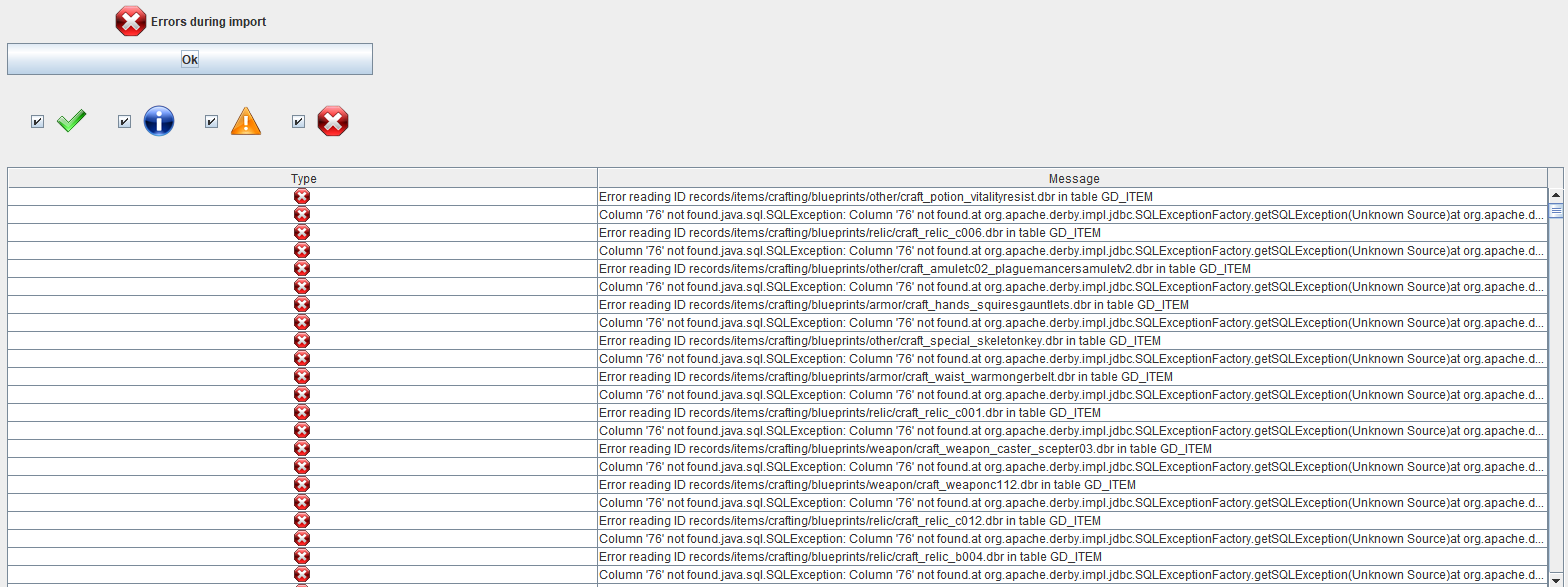Click the scrollbar up arrow

click(1555, 195)
